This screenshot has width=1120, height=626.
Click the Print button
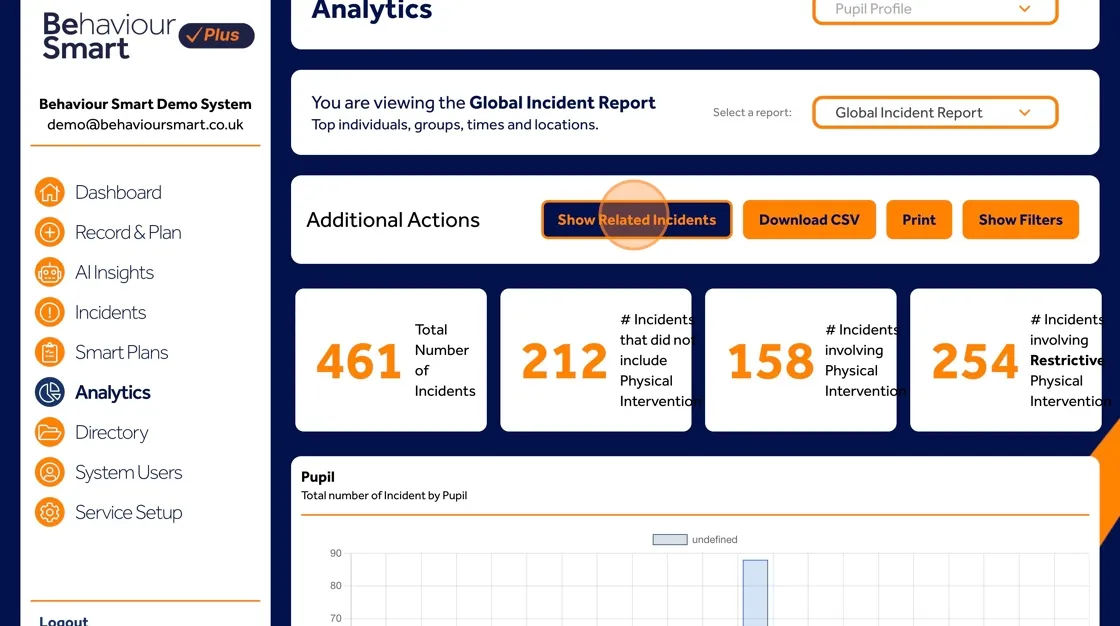click(x=918, y=219)
